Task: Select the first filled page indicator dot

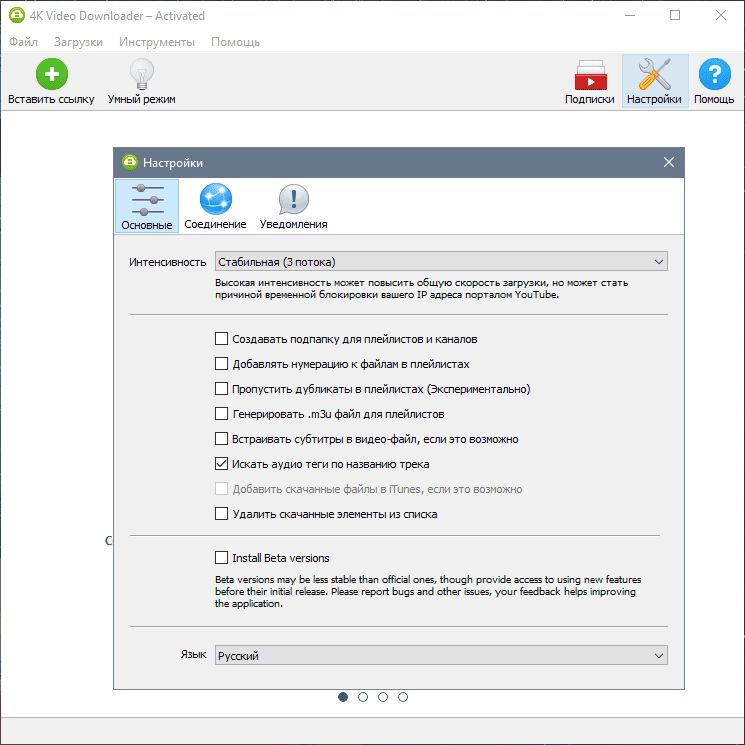Action: pos(343,697)
